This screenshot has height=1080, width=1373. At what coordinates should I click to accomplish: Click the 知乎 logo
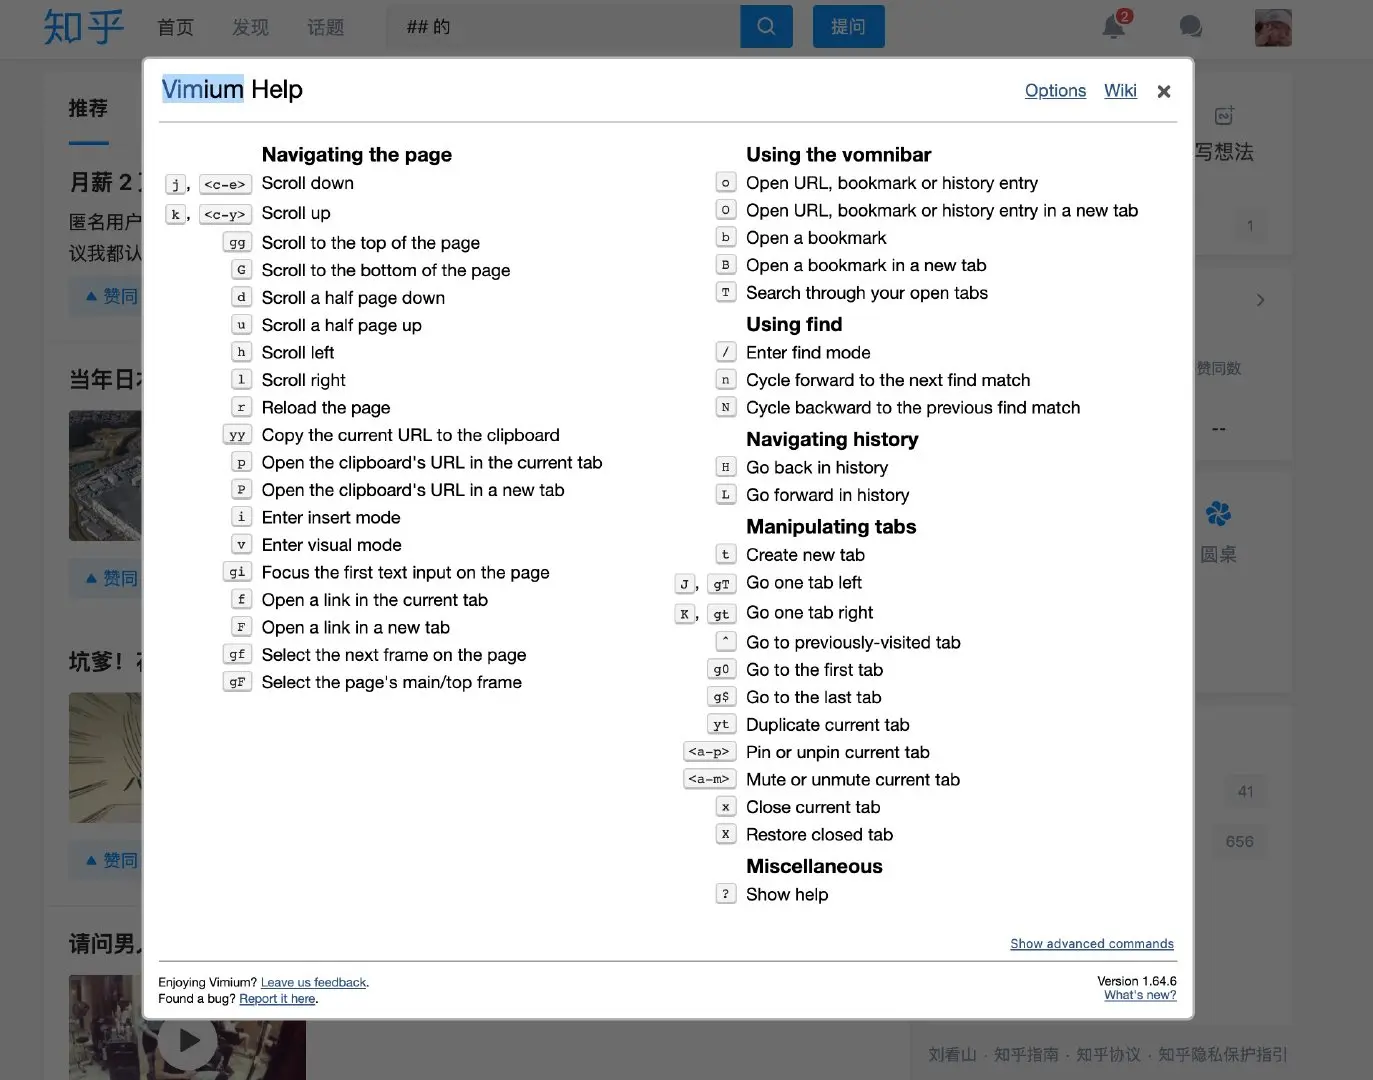[84, 27]
